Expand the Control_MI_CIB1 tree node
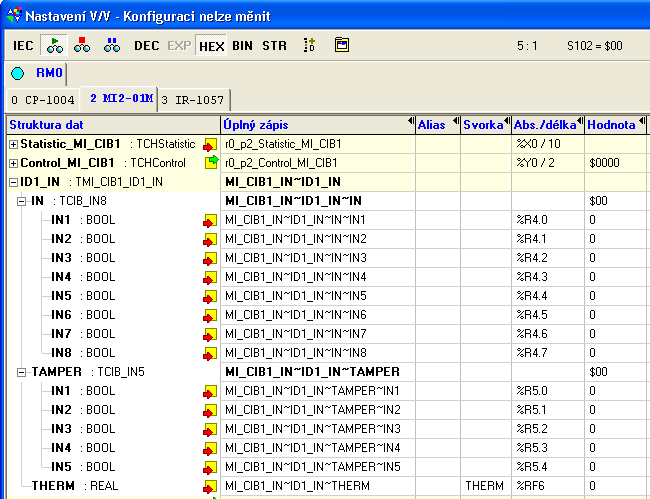 (14, 164)
